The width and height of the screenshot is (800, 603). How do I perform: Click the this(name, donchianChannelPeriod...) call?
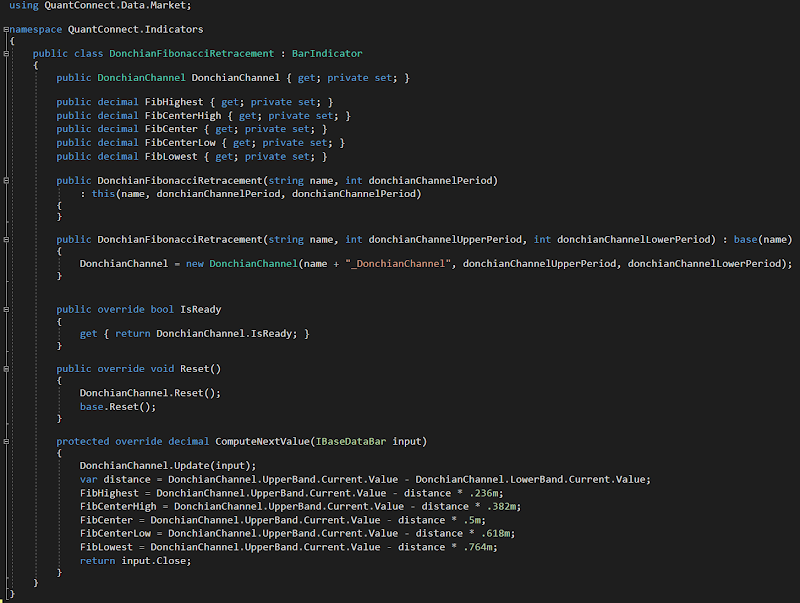[x=257, y=194]
